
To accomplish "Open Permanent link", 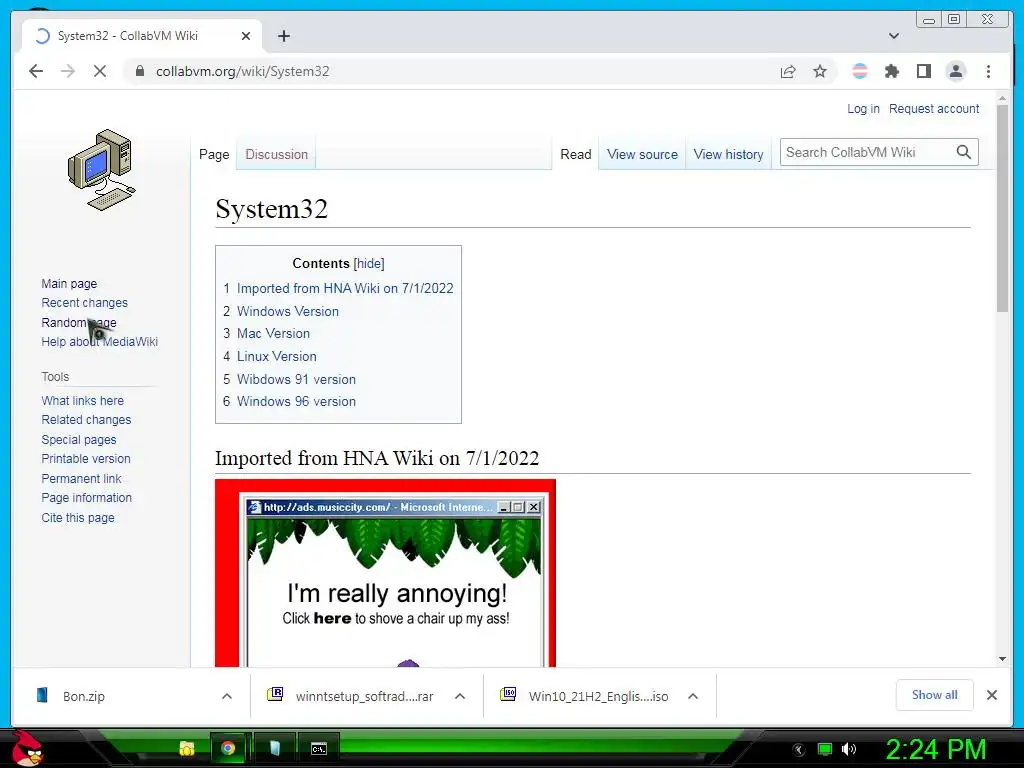I will pyautogui.click(x=81, y=478).
